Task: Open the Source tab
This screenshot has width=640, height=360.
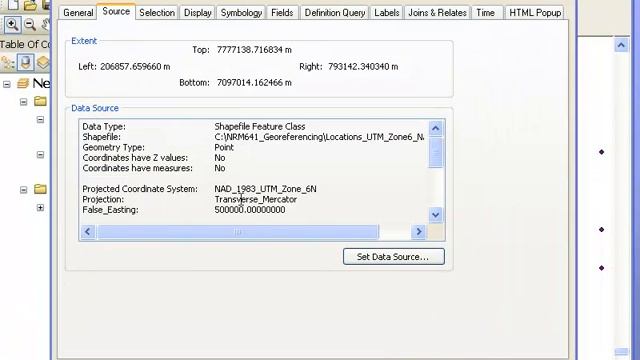Action: [x=116, y=11]
